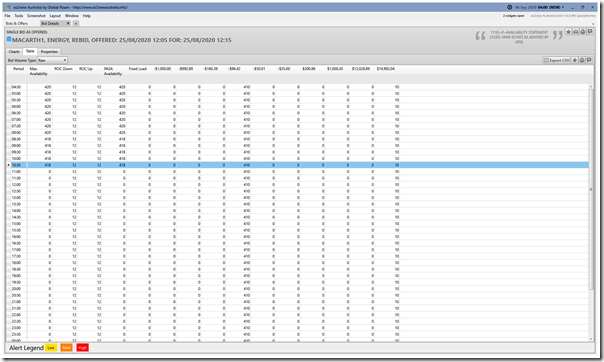Click the refresh icon in the header panel
This screenshot has height=362, width=604.
[582, 32]
